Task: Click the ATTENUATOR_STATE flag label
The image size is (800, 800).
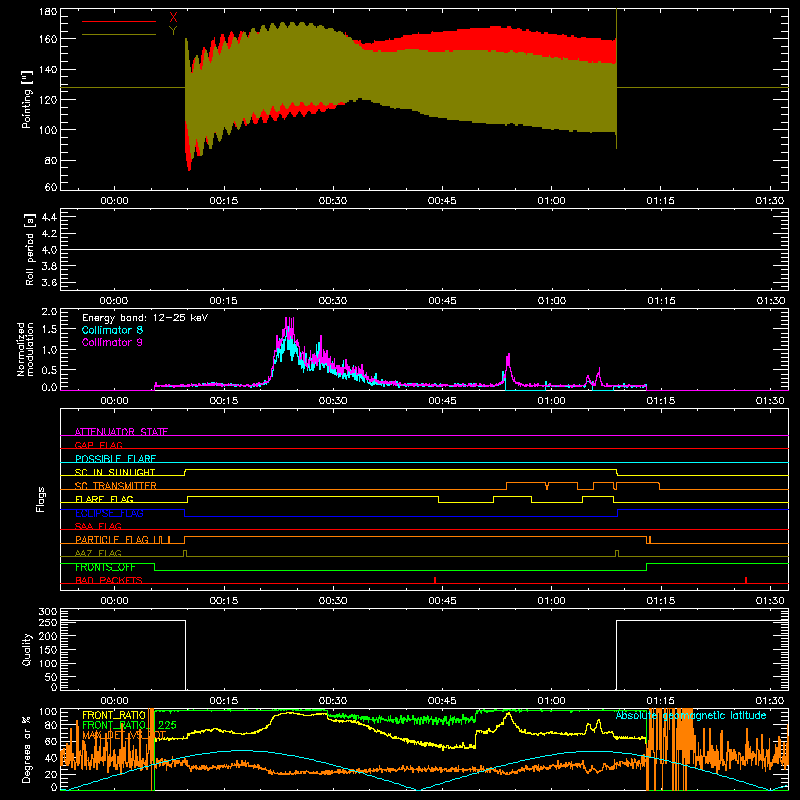Action: 121,432
